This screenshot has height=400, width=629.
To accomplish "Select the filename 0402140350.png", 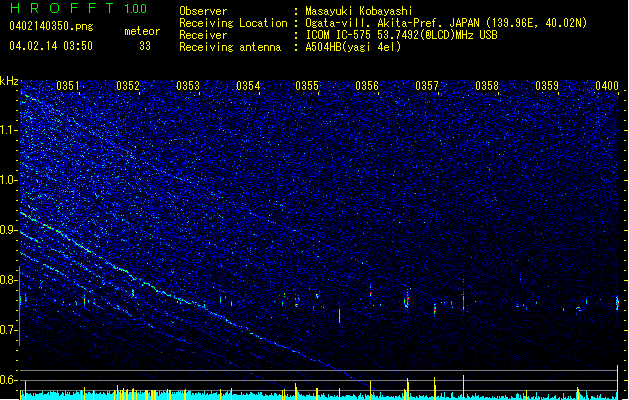I will click(51, 27).
